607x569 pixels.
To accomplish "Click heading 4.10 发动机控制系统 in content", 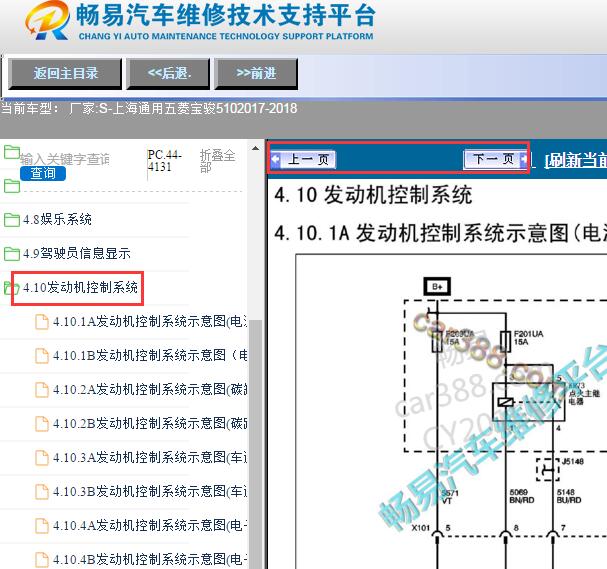I will pyautogui.click(x=373, y=195).
